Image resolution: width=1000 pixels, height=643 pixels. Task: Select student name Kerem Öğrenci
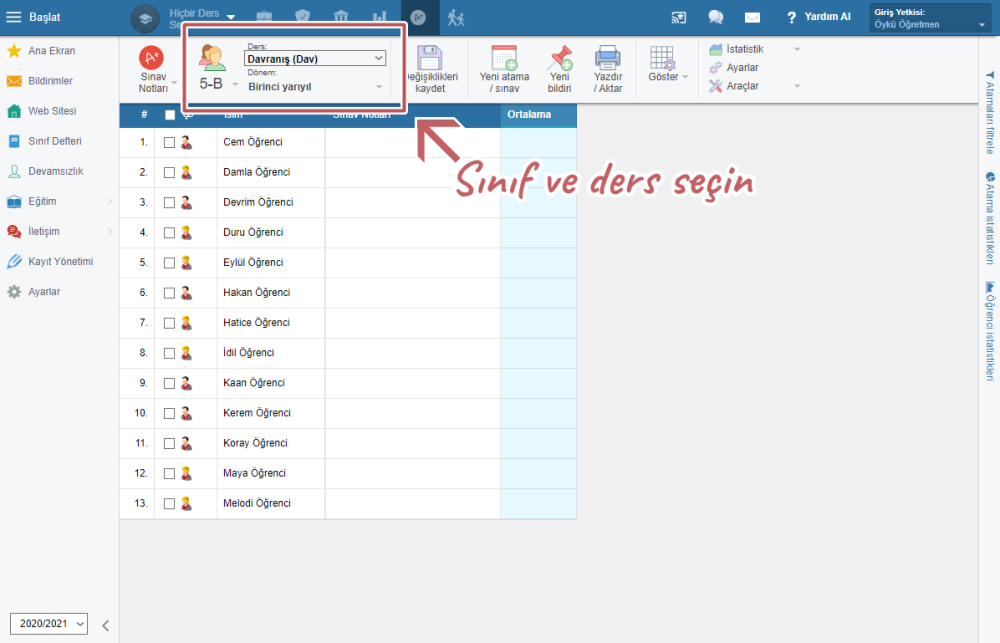256,413
